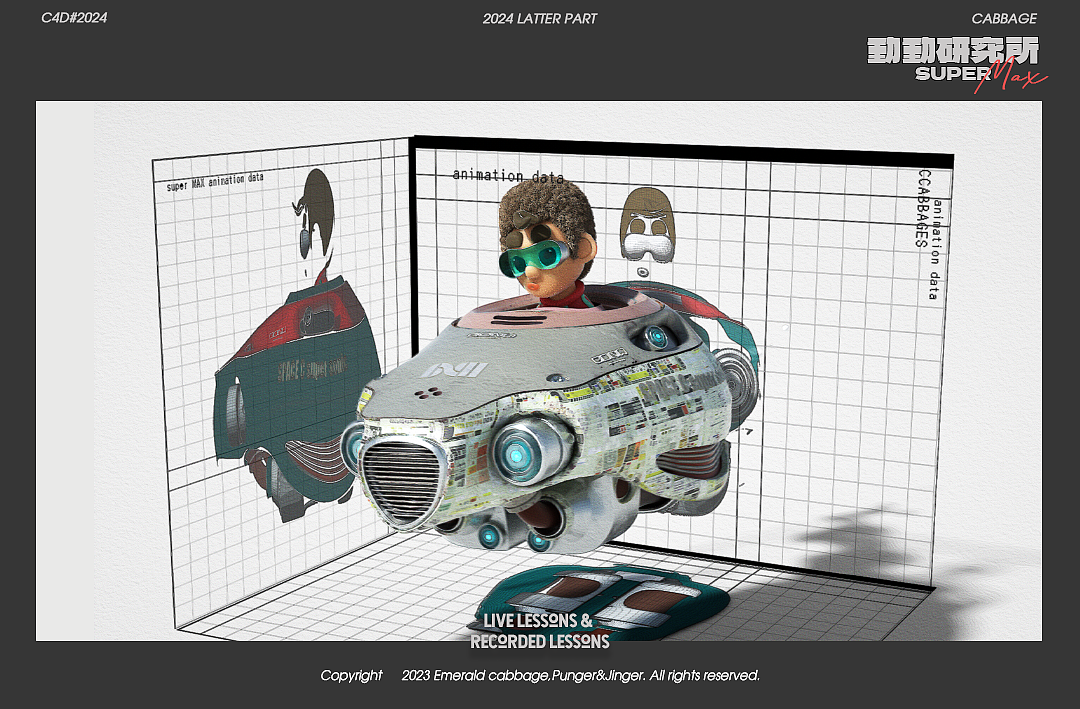
Task: Click the CABBAGE label at top right
Action: (x=1004, y=19)
